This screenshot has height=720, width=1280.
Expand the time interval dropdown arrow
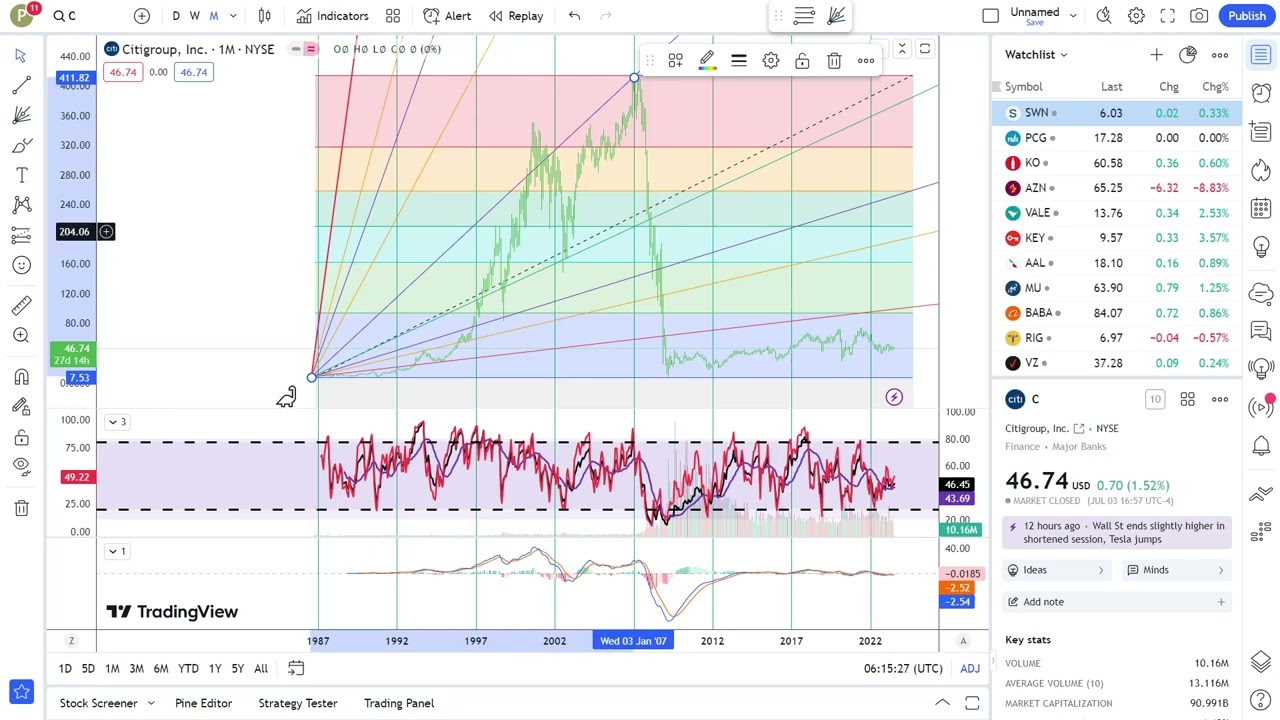click(x=233, y=16)
